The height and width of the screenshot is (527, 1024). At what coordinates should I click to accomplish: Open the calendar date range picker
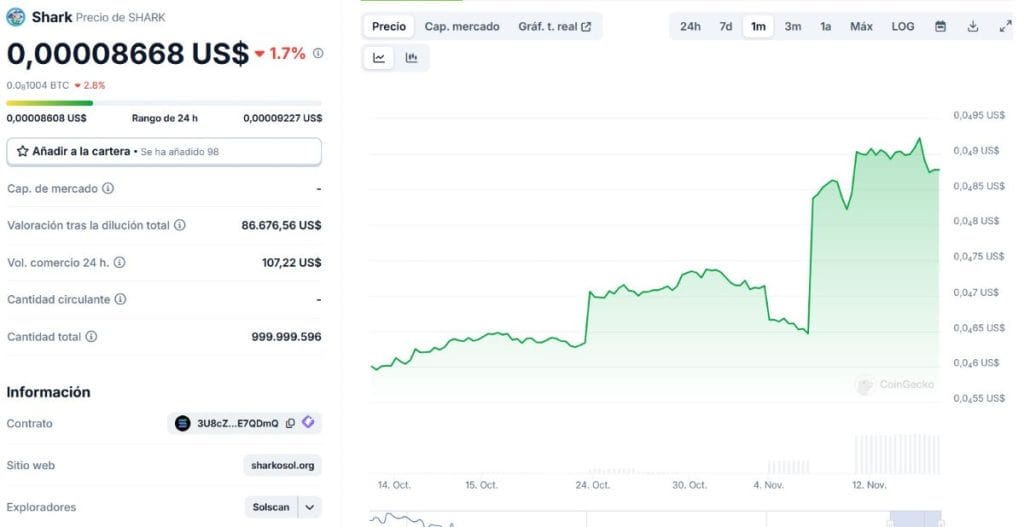pyautogui.click(x=940, y=27)
